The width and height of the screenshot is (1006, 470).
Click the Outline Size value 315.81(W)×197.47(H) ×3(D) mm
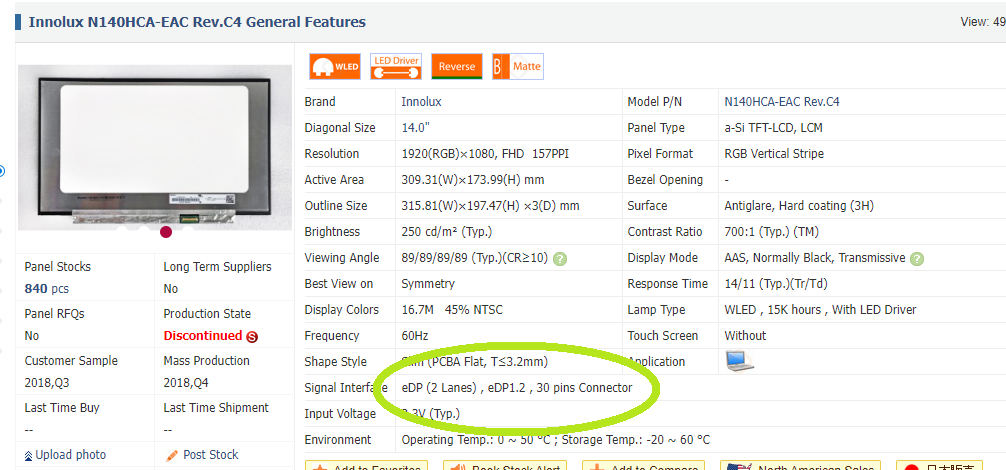click(490, 206)
